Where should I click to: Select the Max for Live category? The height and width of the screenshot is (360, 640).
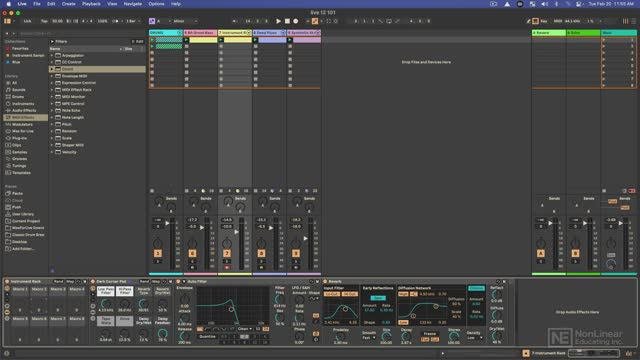pyautogui.click(x=23, y=131)
